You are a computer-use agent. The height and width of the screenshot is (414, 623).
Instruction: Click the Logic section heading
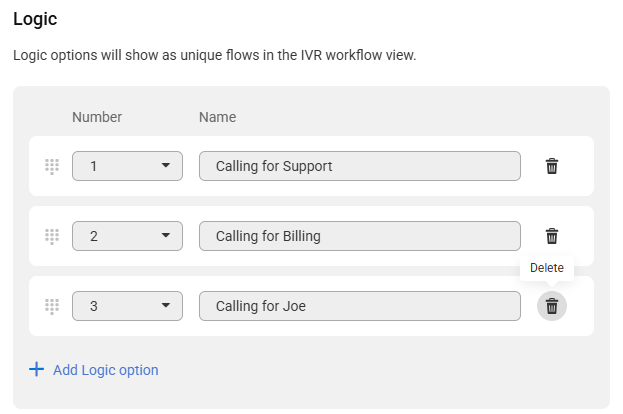pos(35,19)
